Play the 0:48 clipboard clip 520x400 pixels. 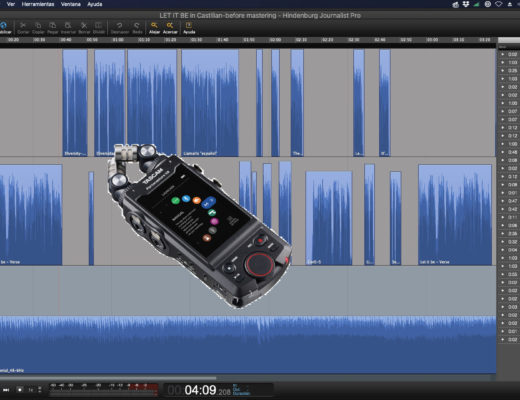pos(503,152)
